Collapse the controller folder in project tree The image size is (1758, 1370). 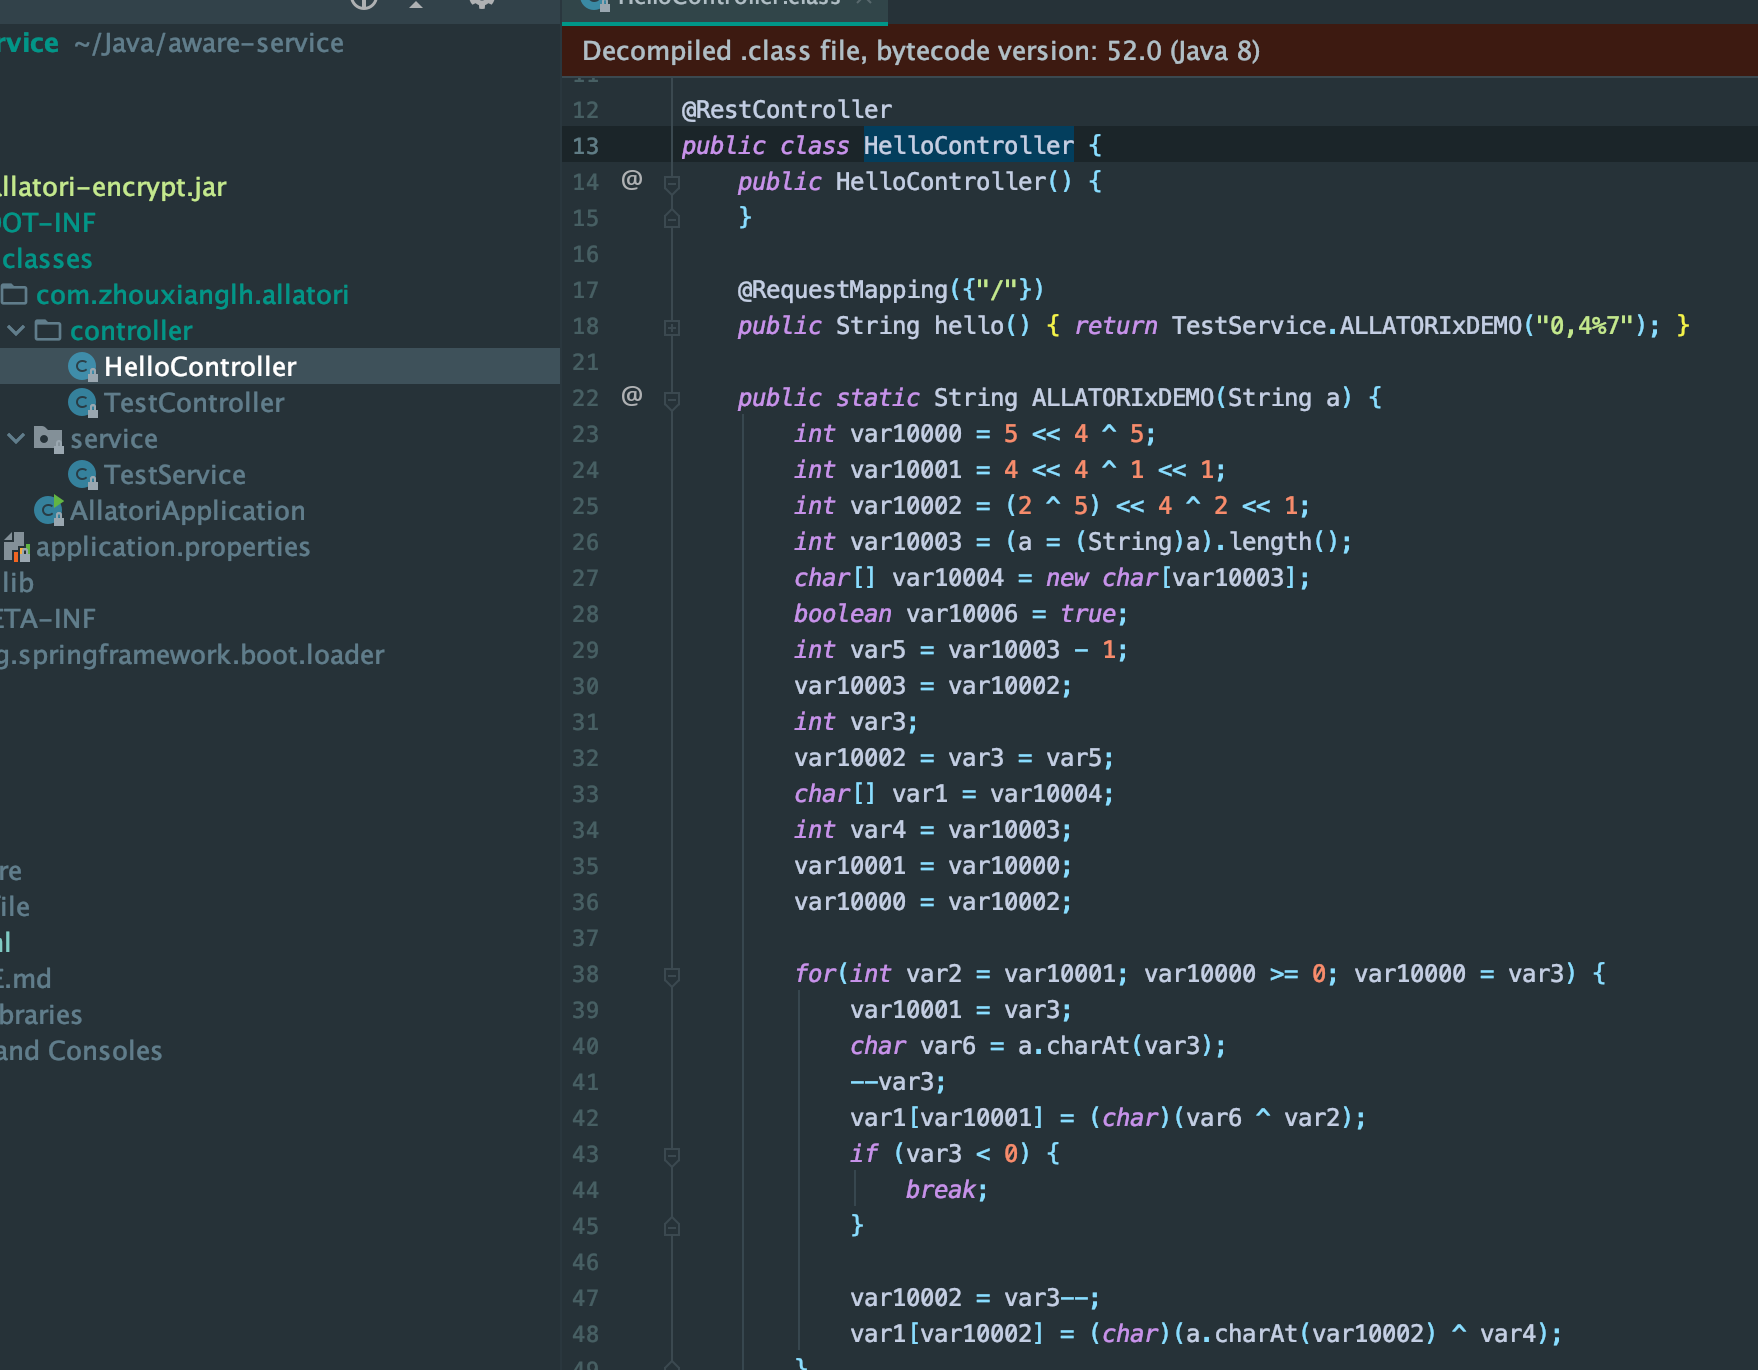coord(17,331)
